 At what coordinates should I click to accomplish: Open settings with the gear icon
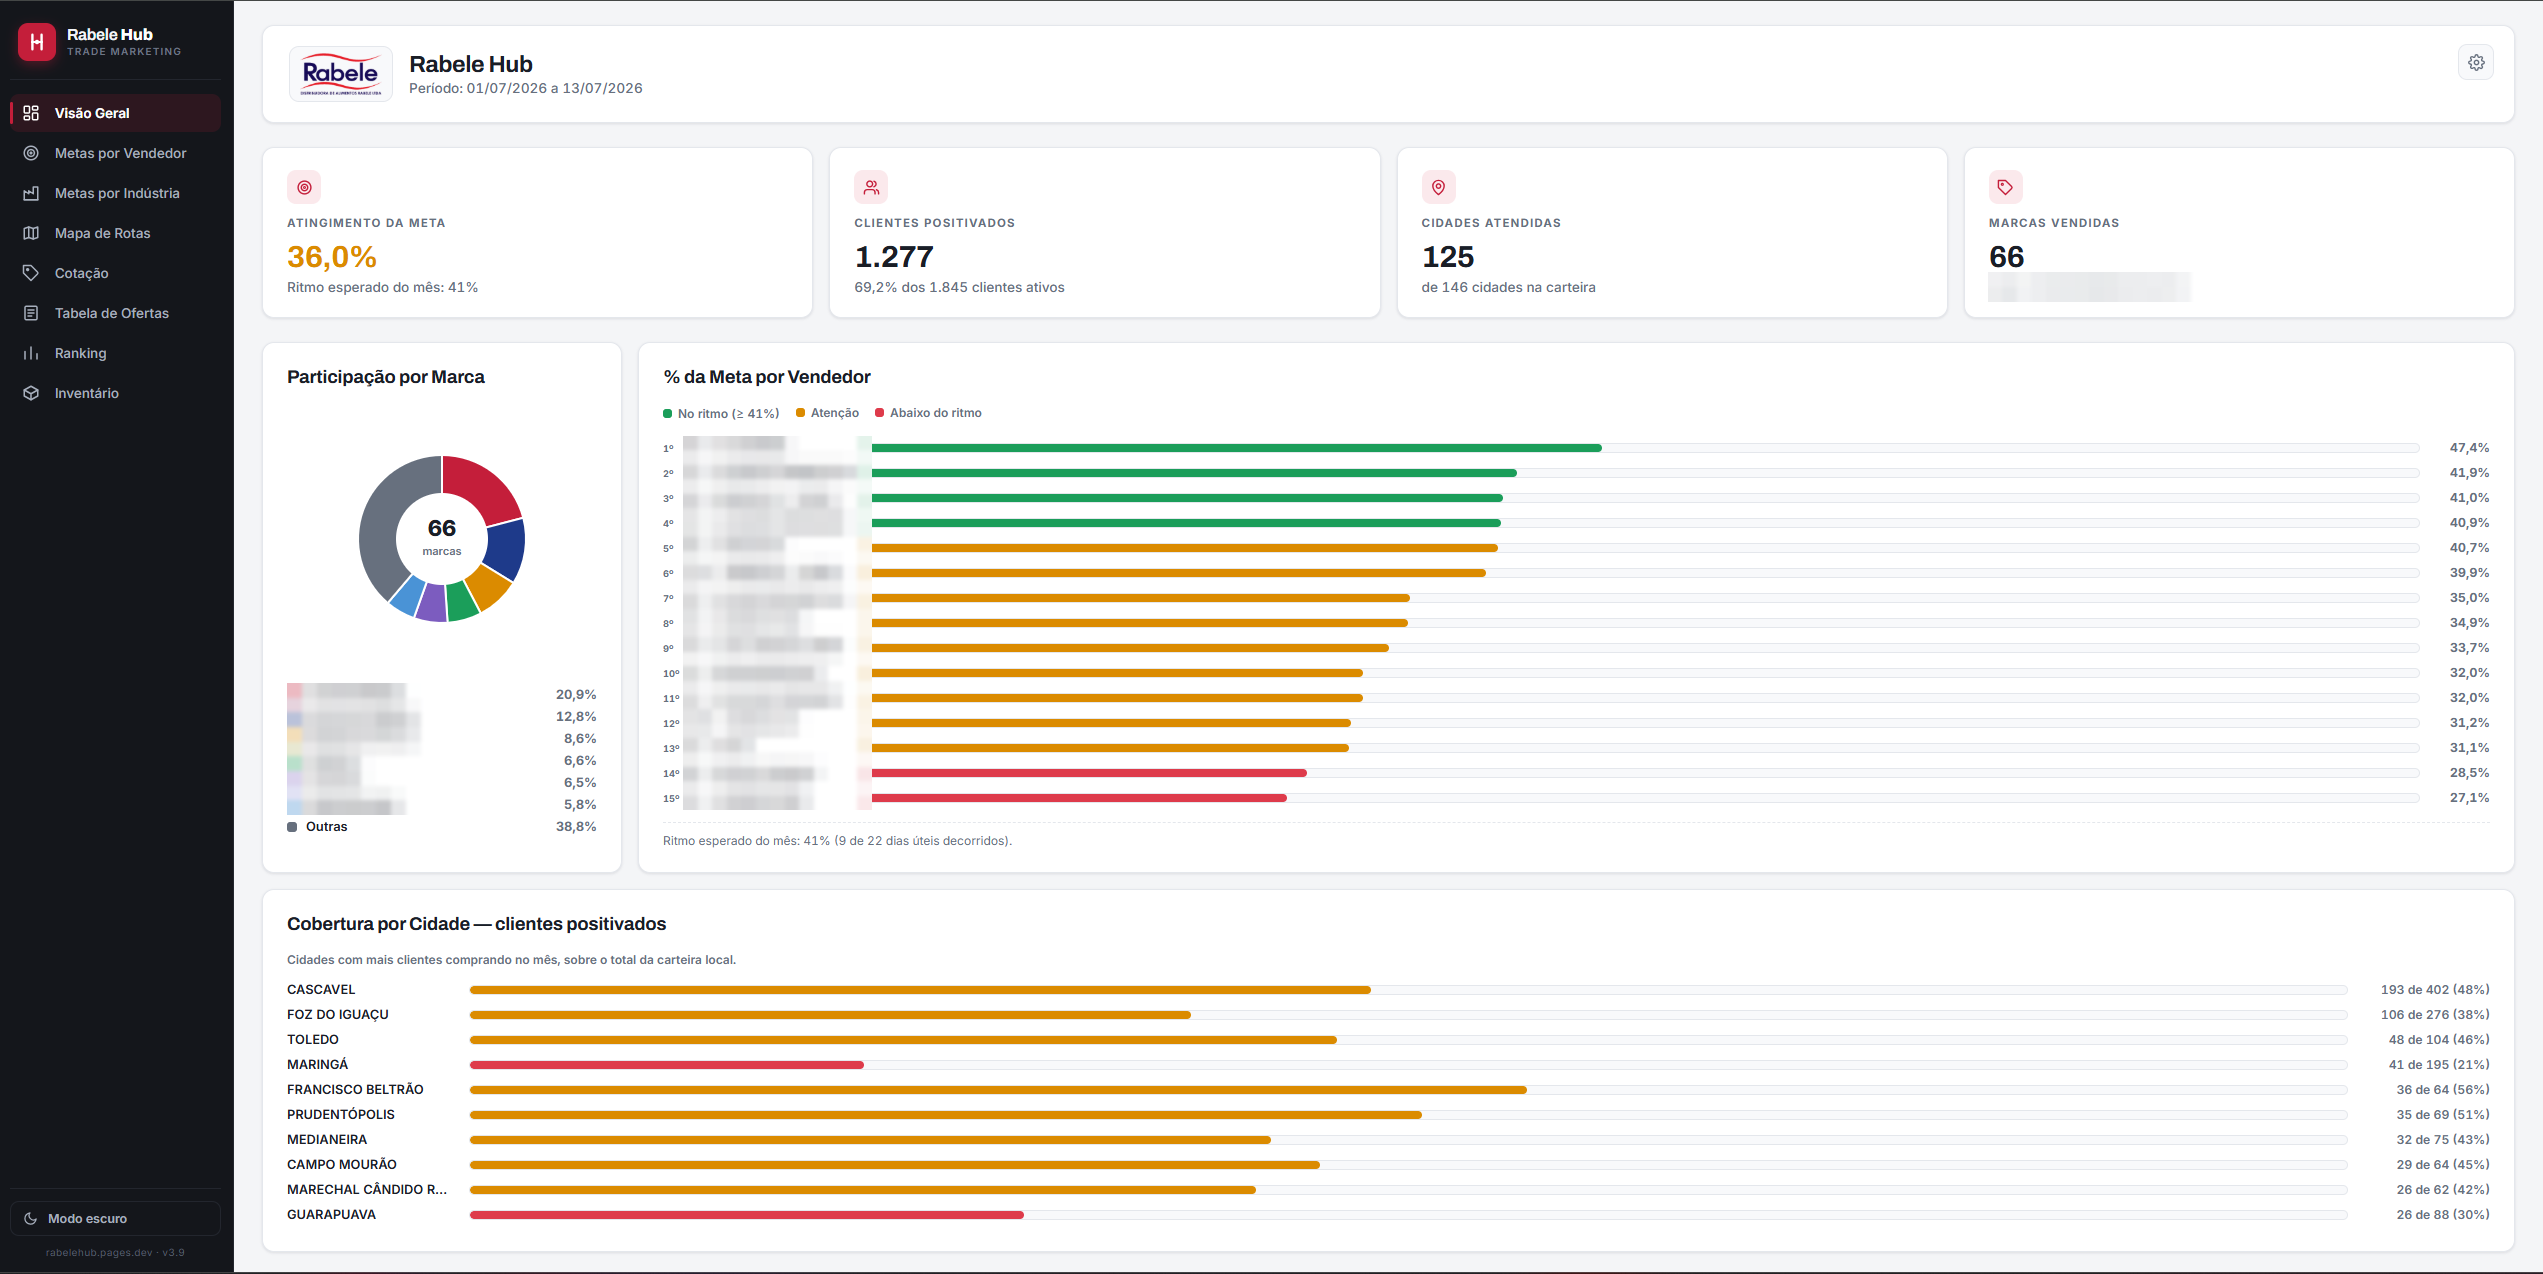click(x=2476, y=63)
